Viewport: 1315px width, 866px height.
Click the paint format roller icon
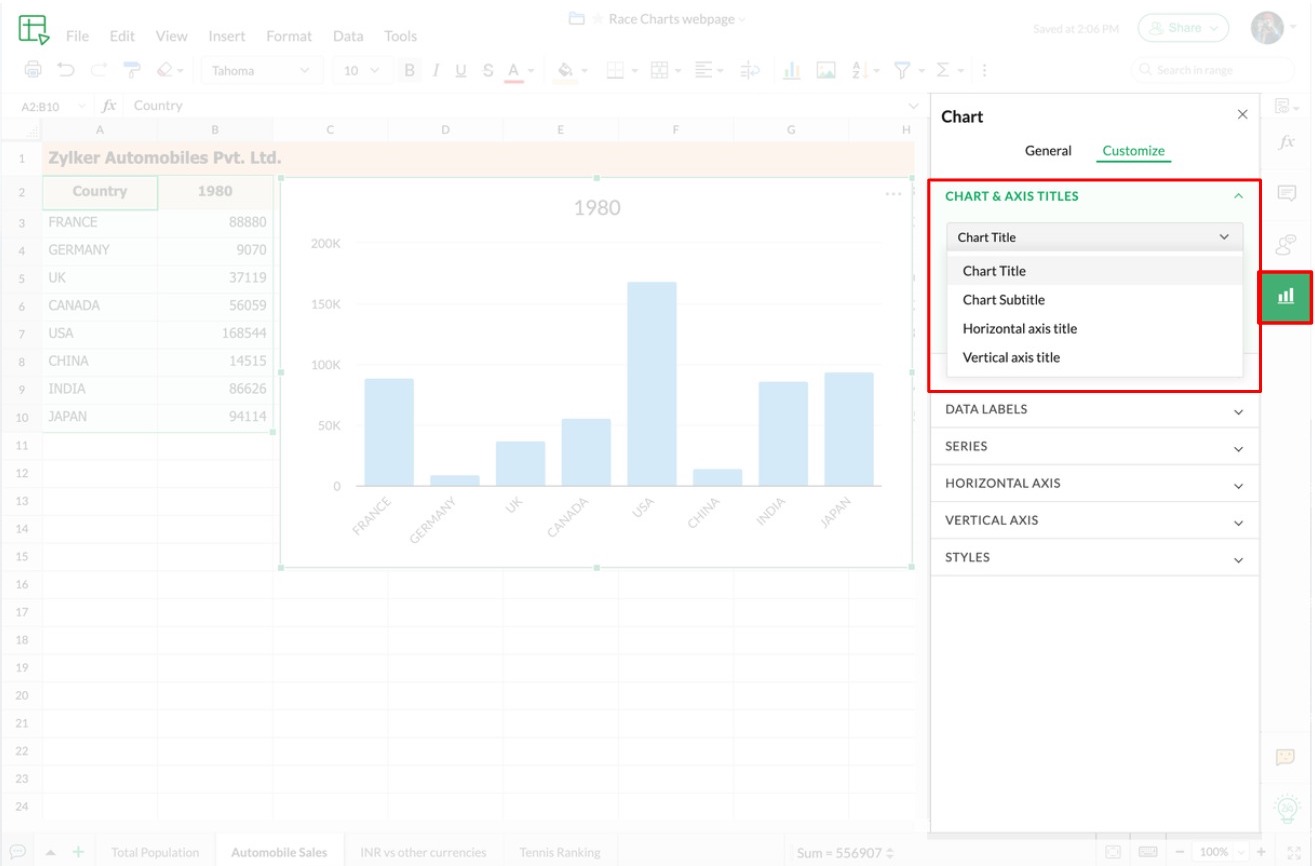point(131,70)
